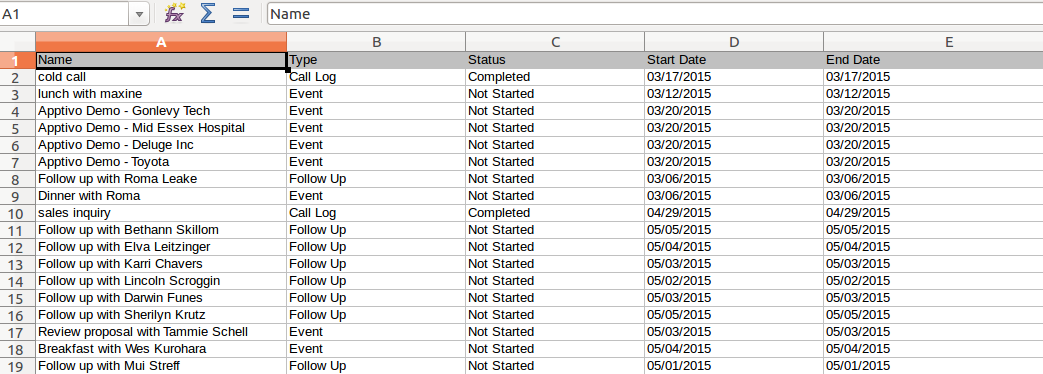1043x374 pixels.
Task: Select the 'cold call' cell
Action: point(161,77)
